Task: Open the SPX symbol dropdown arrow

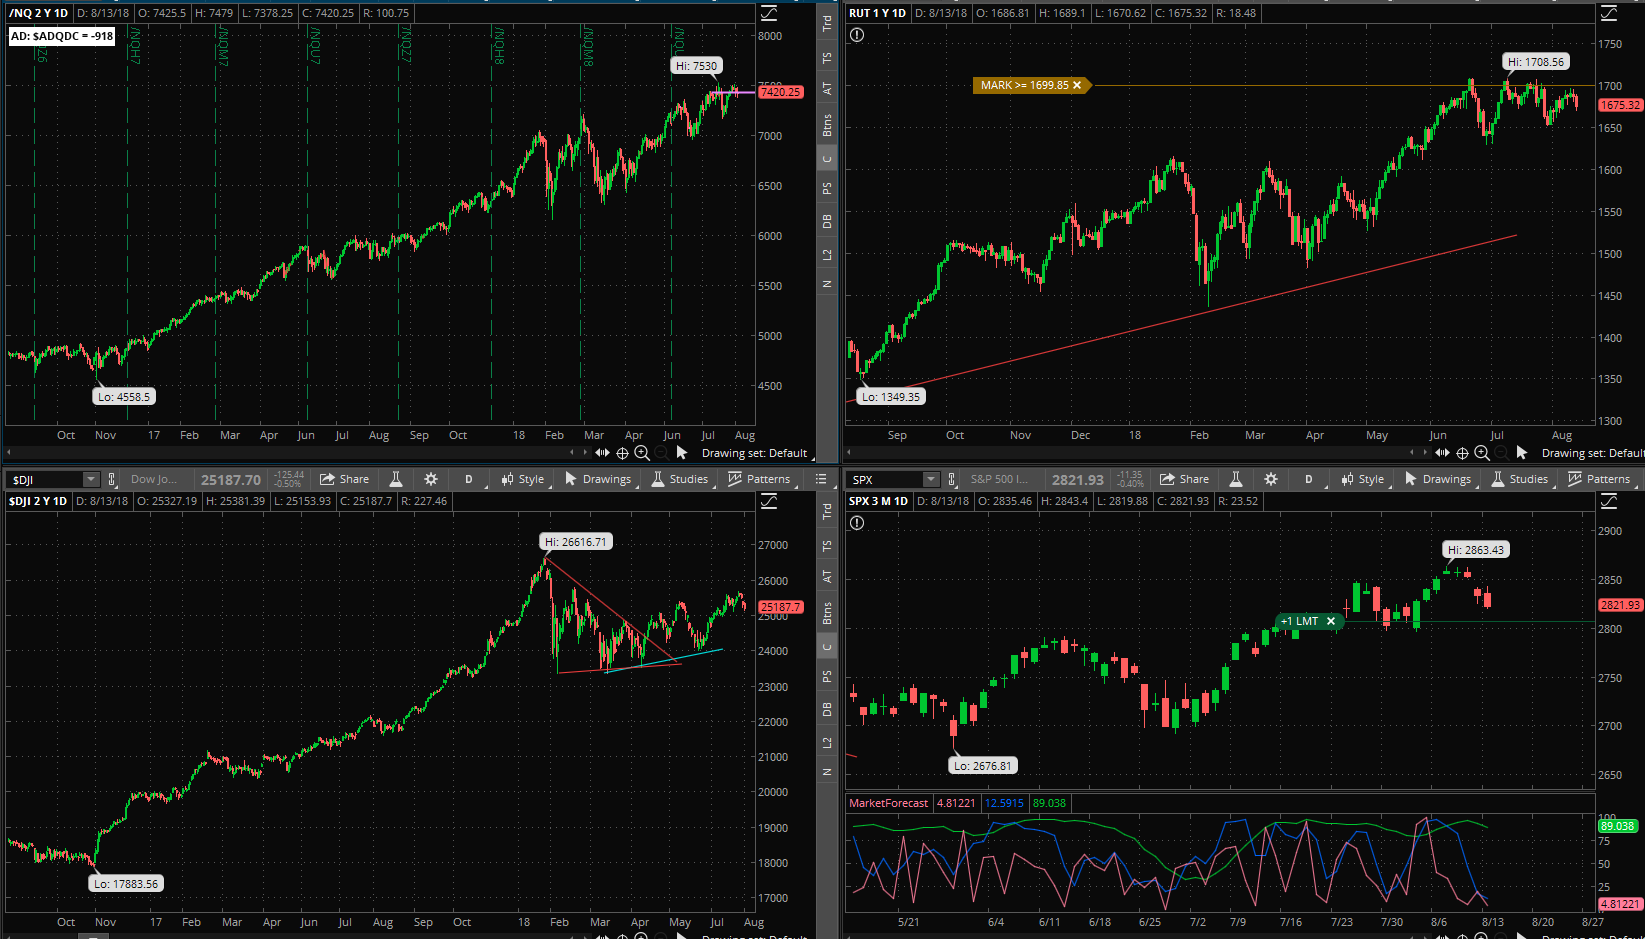Action: (x=931, y=479)
